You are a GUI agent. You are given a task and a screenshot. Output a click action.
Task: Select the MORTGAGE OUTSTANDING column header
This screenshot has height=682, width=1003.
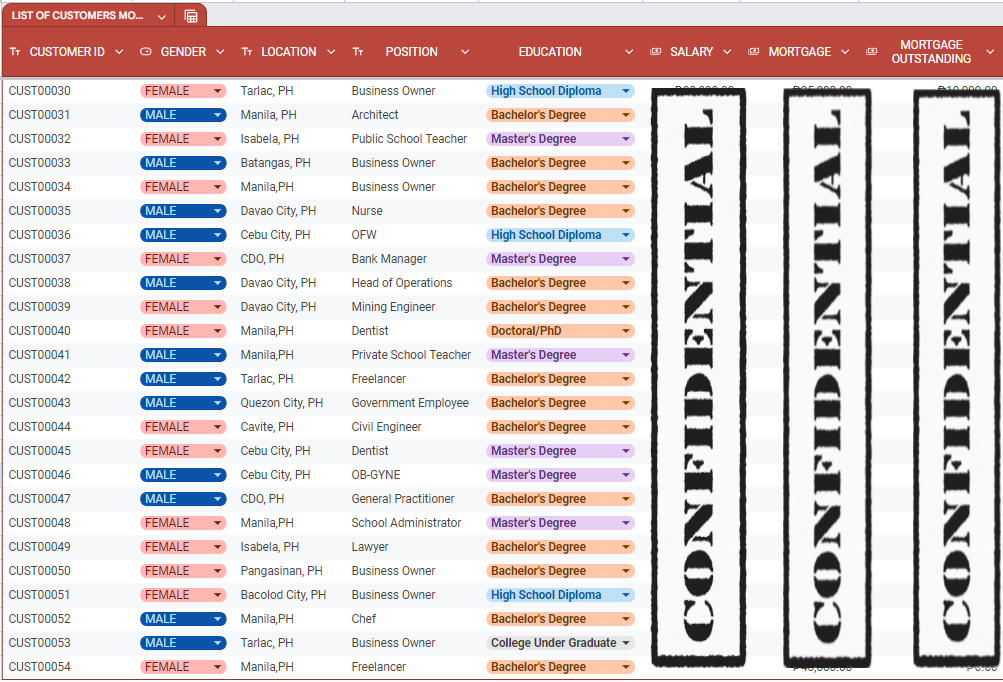(931, 52)
